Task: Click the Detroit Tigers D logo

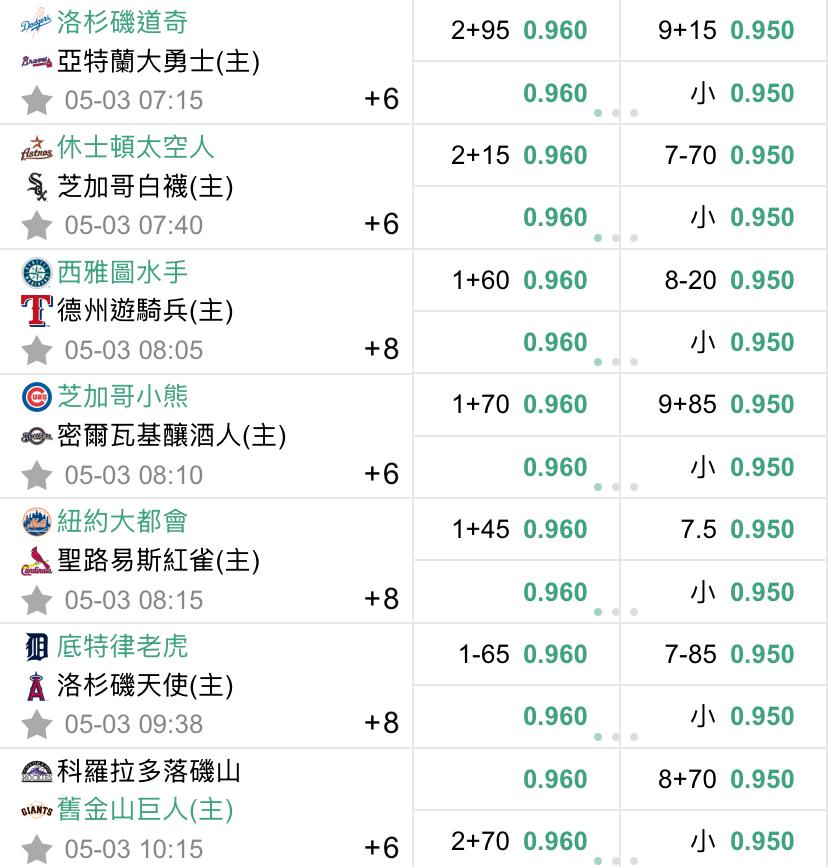Action: click(37, 647)
